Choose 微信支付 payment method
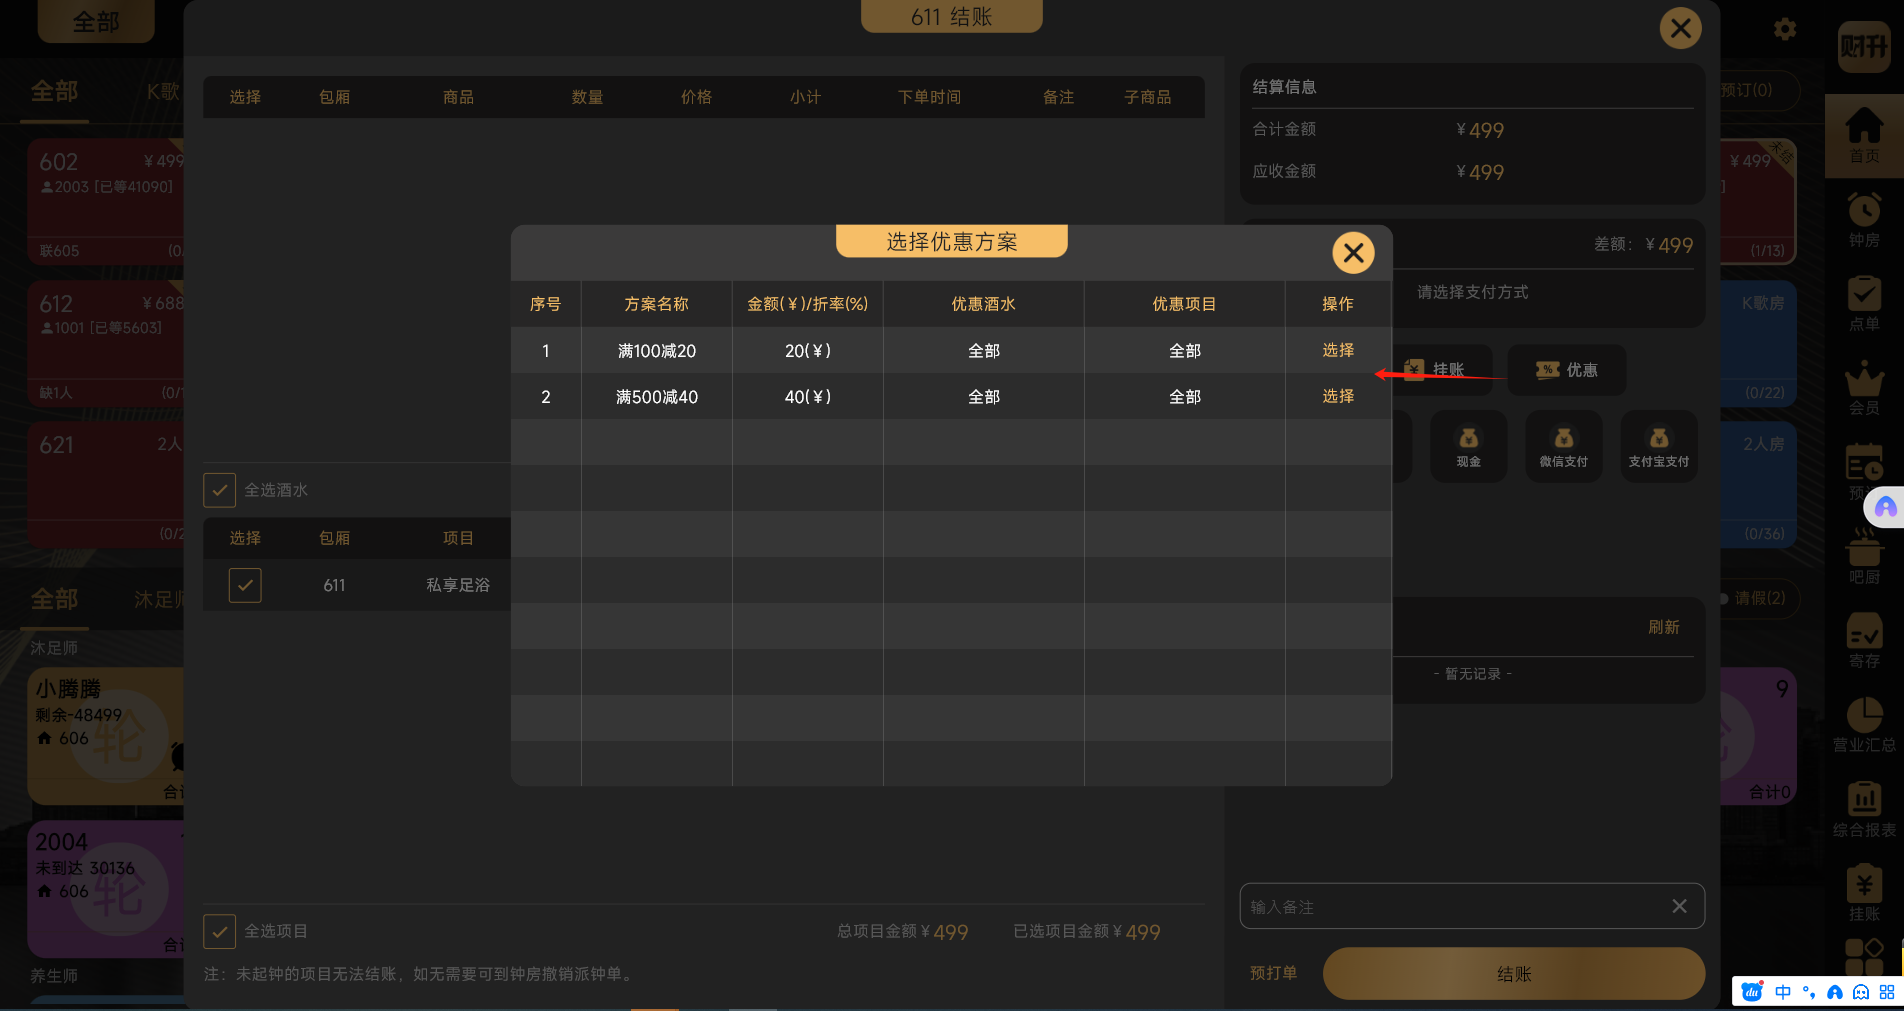This screenshot has height=1011, width=1904. coord(1563,446)
